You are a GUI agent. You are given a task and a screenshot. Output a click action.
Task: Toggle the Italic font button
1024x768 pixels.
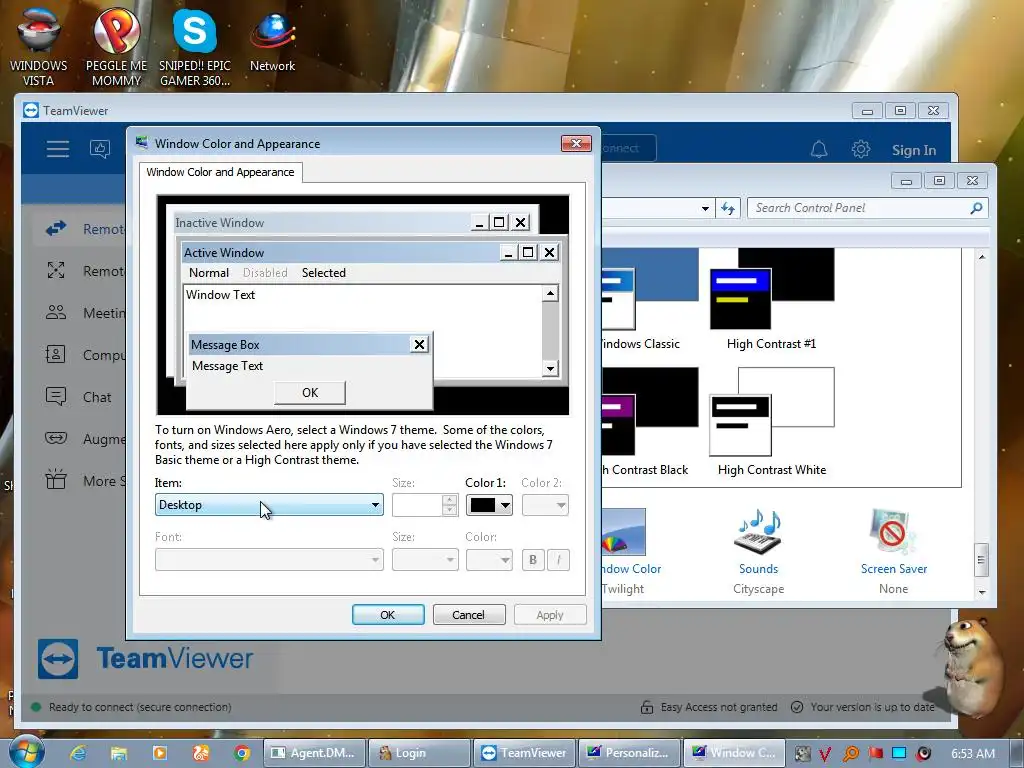[x=558, y=560]
